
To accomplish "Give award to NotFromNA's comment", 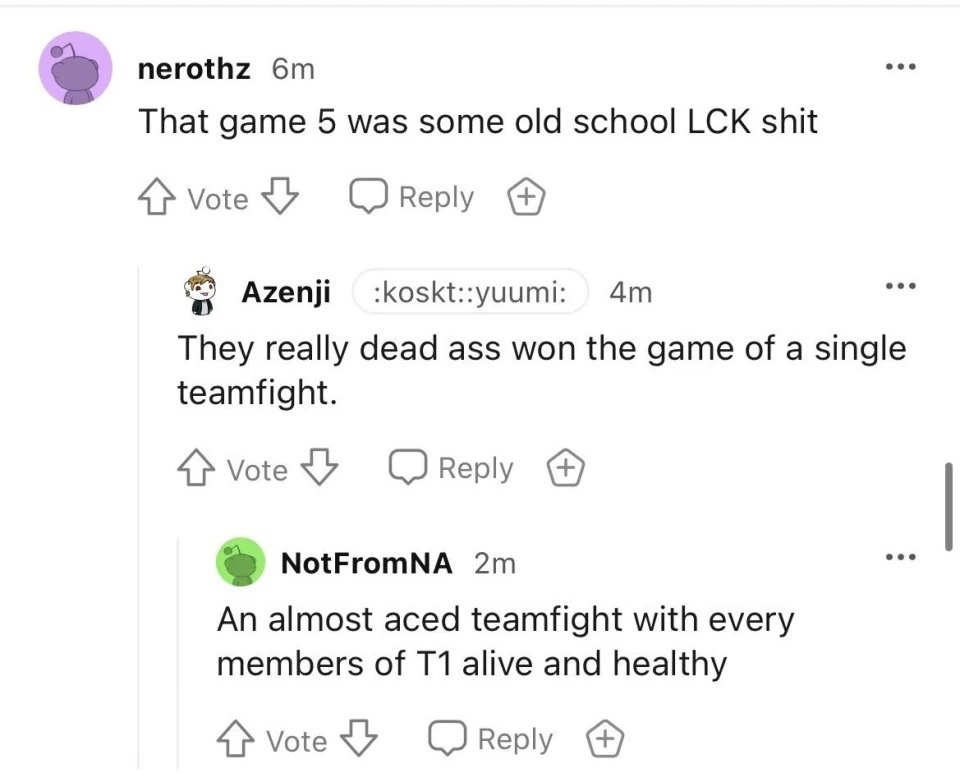I will tap(605, 740).
